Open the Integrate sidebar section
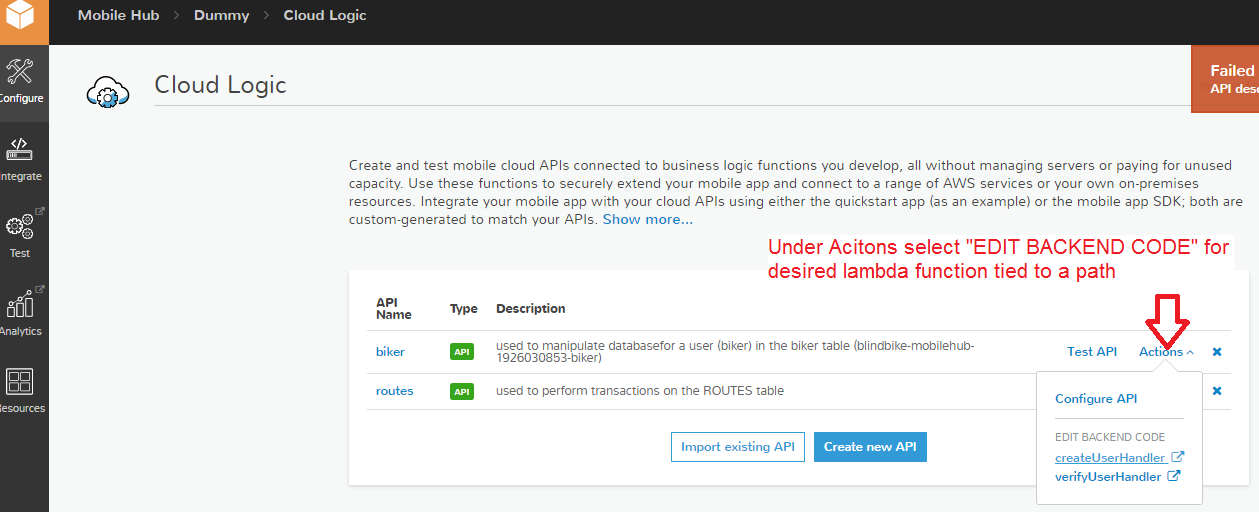 pos(21,160)
